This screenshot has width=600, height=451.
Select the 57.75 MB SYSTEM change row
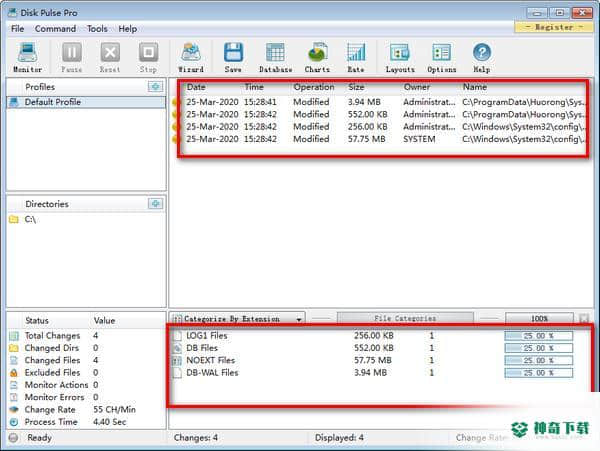tap(379, 139)
